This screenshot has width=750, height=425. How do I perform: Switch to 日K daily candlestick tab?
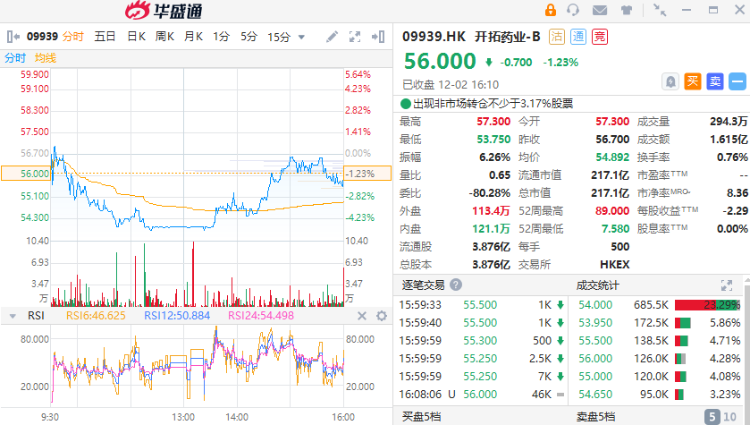coord(136,36)
